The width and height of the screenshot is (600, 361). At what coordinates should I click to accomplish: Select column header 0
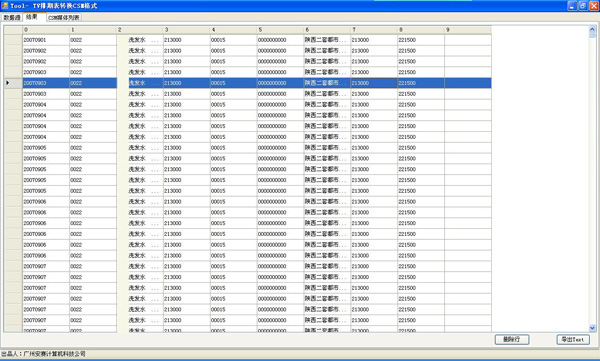pyautogui.click(x=46, y=30)
